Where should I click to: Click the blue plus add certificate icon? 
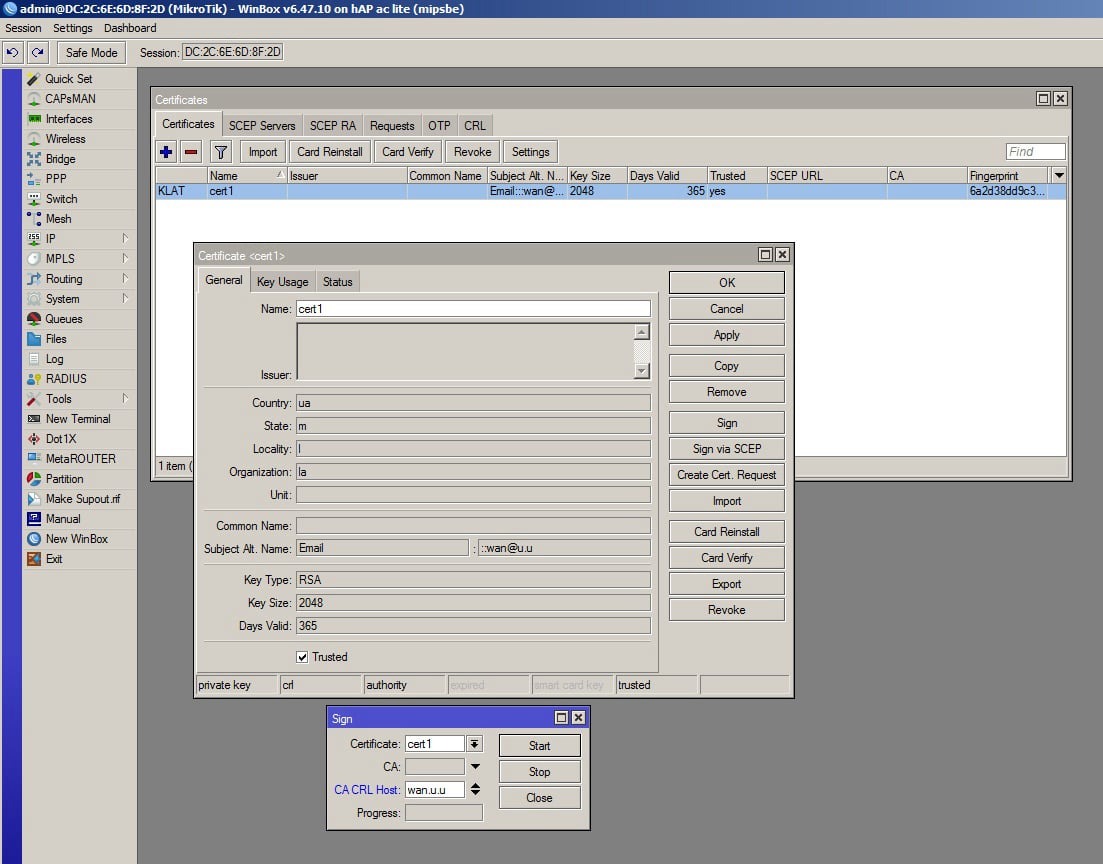tap(166, 152)
